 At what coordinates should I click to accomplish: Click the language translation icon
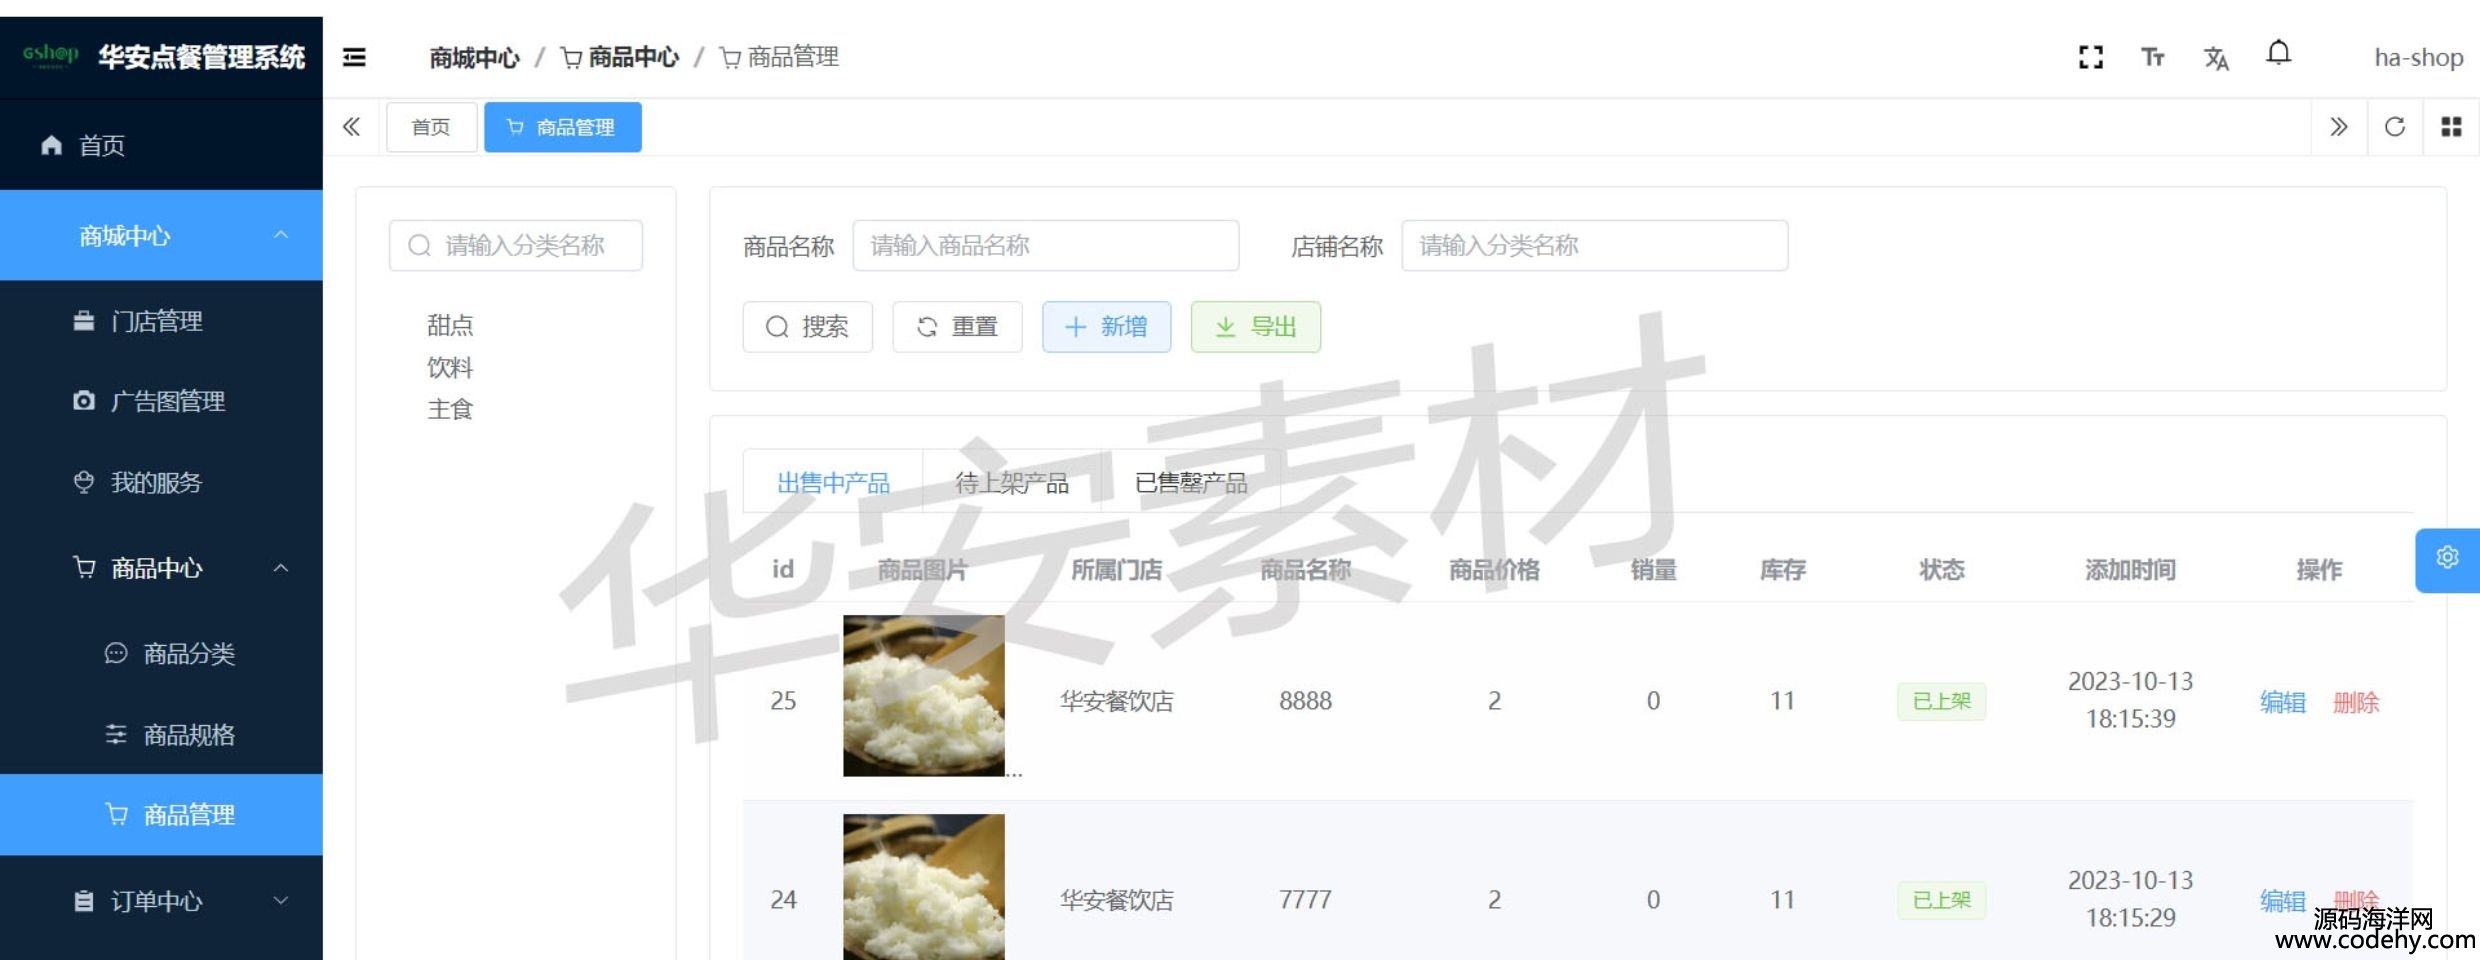2216,58
